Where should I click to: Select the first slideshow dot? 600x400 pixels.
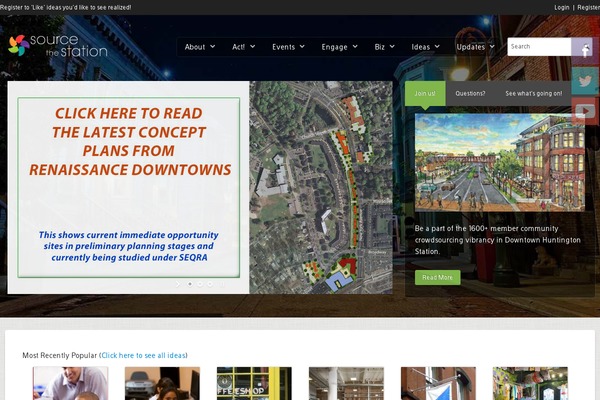coord(190,284)
